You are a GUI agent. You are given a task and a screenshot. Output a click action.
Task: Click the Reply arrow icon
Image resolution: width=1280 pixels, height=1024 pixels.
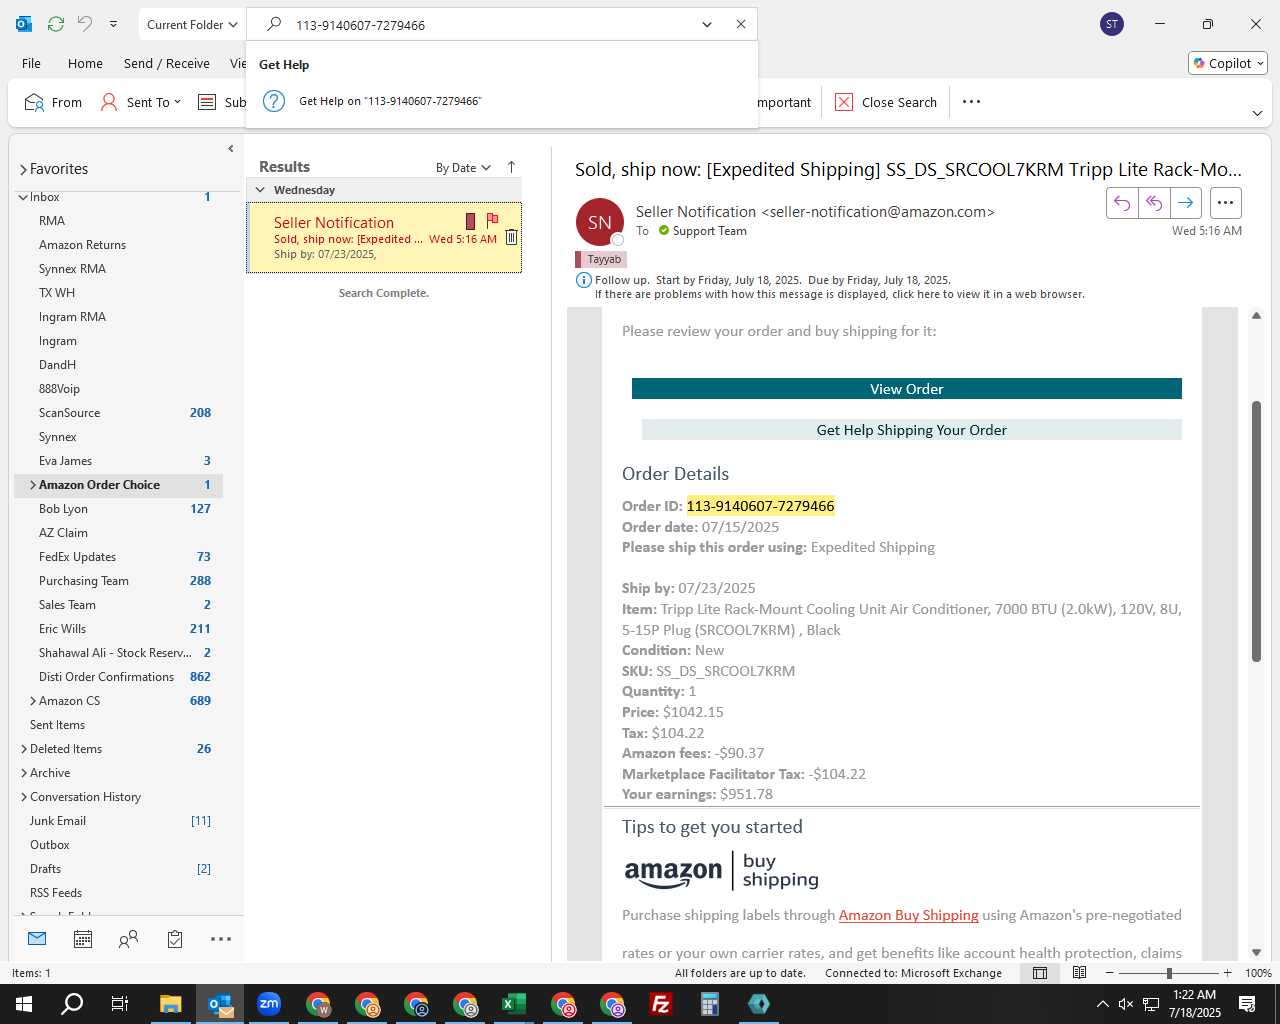click(x=1122, y=203)
